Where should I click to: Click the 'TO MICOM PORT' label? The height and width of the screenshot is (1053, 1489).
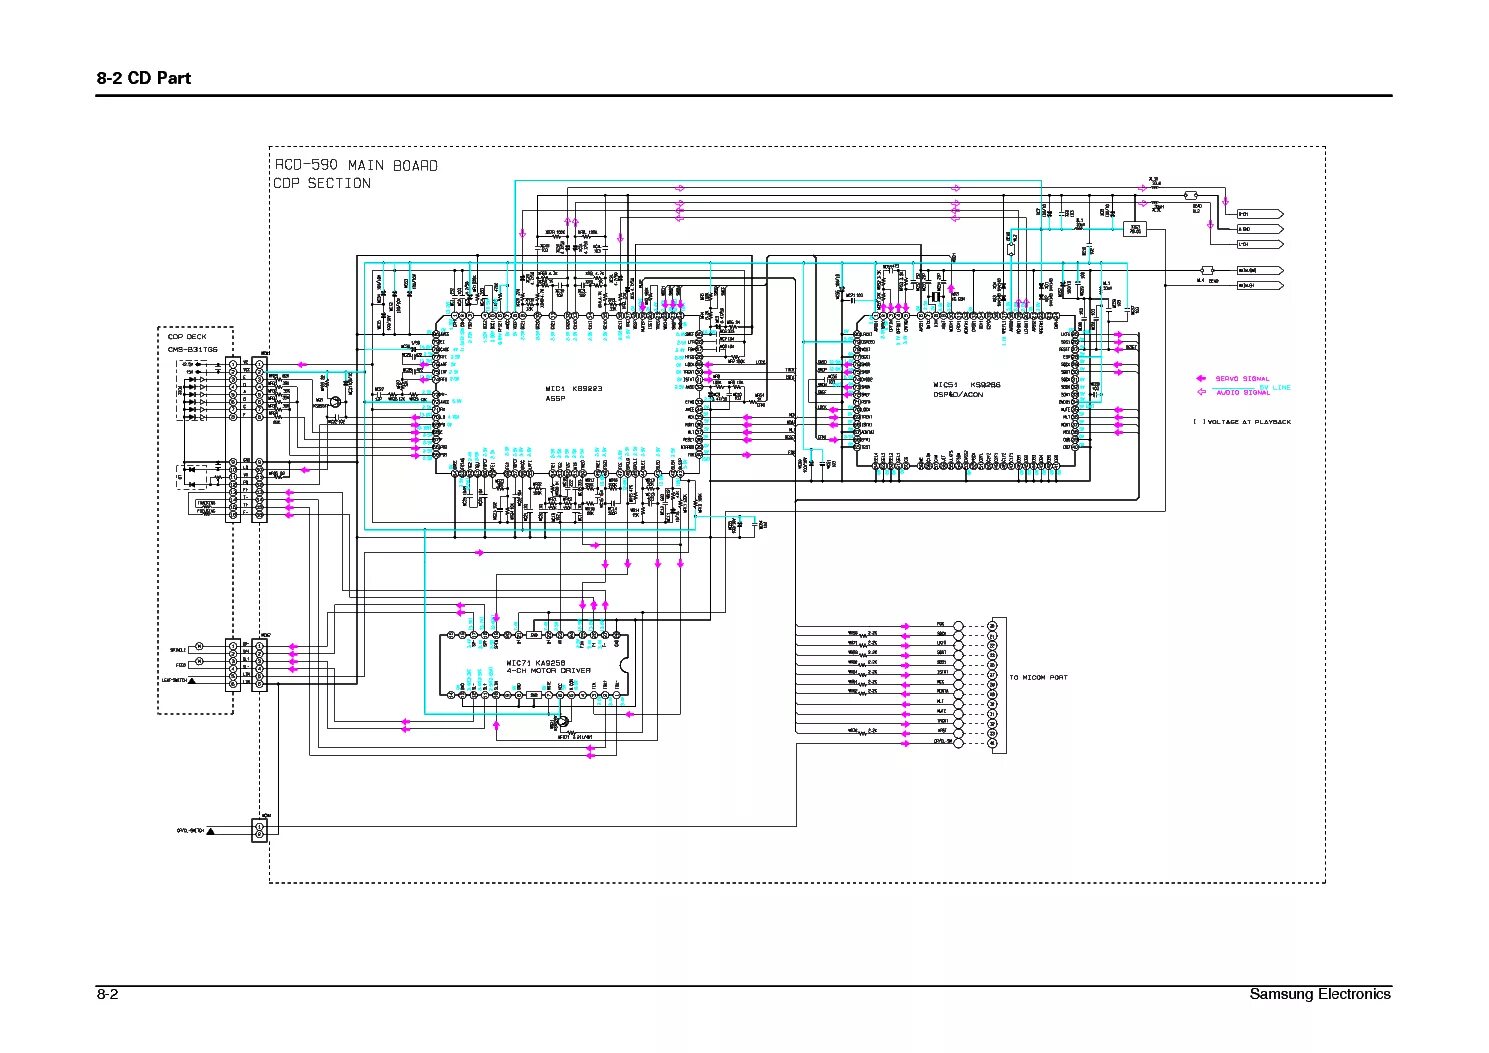(x=1038, y=678)
